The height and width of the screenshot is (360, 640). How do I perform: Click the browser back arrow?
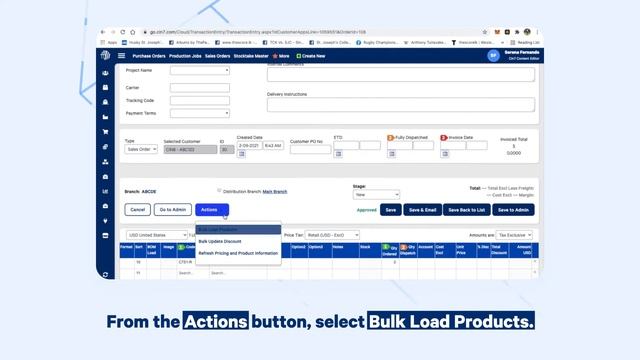(103, 32)
